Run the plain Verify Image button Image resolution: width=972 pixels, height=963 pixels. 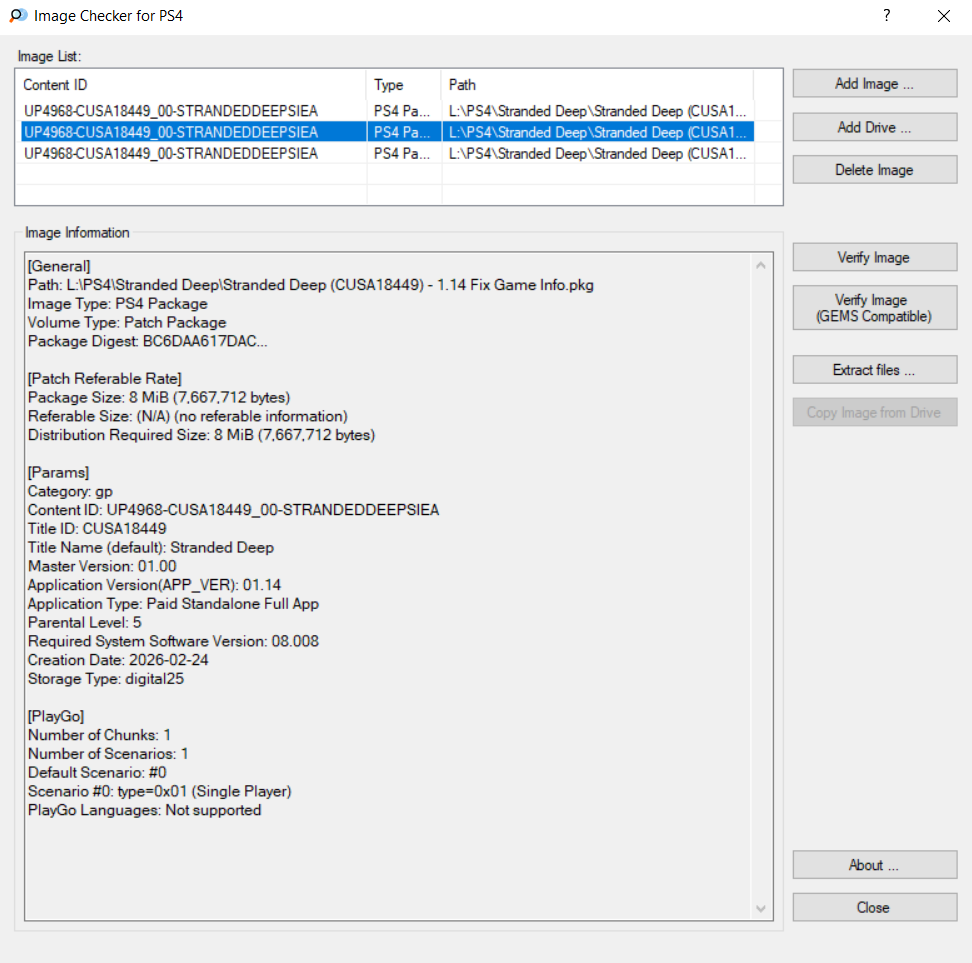click(874, 258)
